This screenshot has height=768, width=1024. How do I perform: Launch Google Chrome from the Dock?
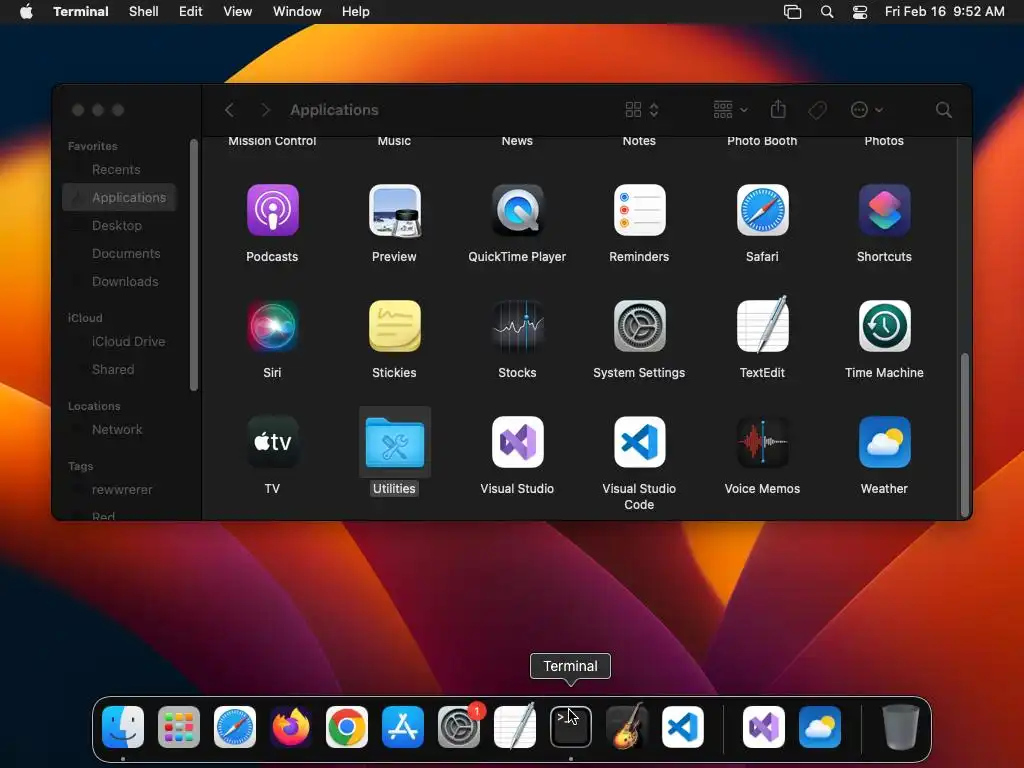(347, 727)
